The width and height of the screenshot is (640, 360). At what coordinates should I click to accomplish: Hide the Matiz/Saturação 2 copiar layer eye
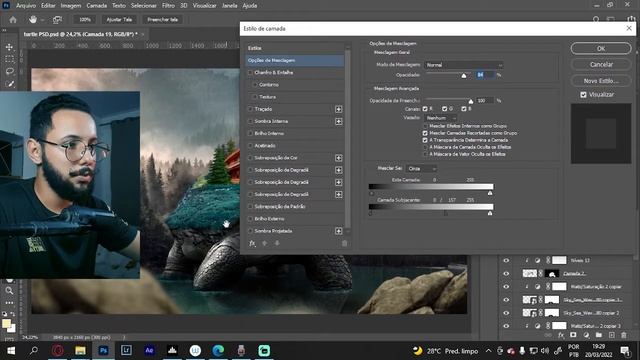[x=506, y=287]
